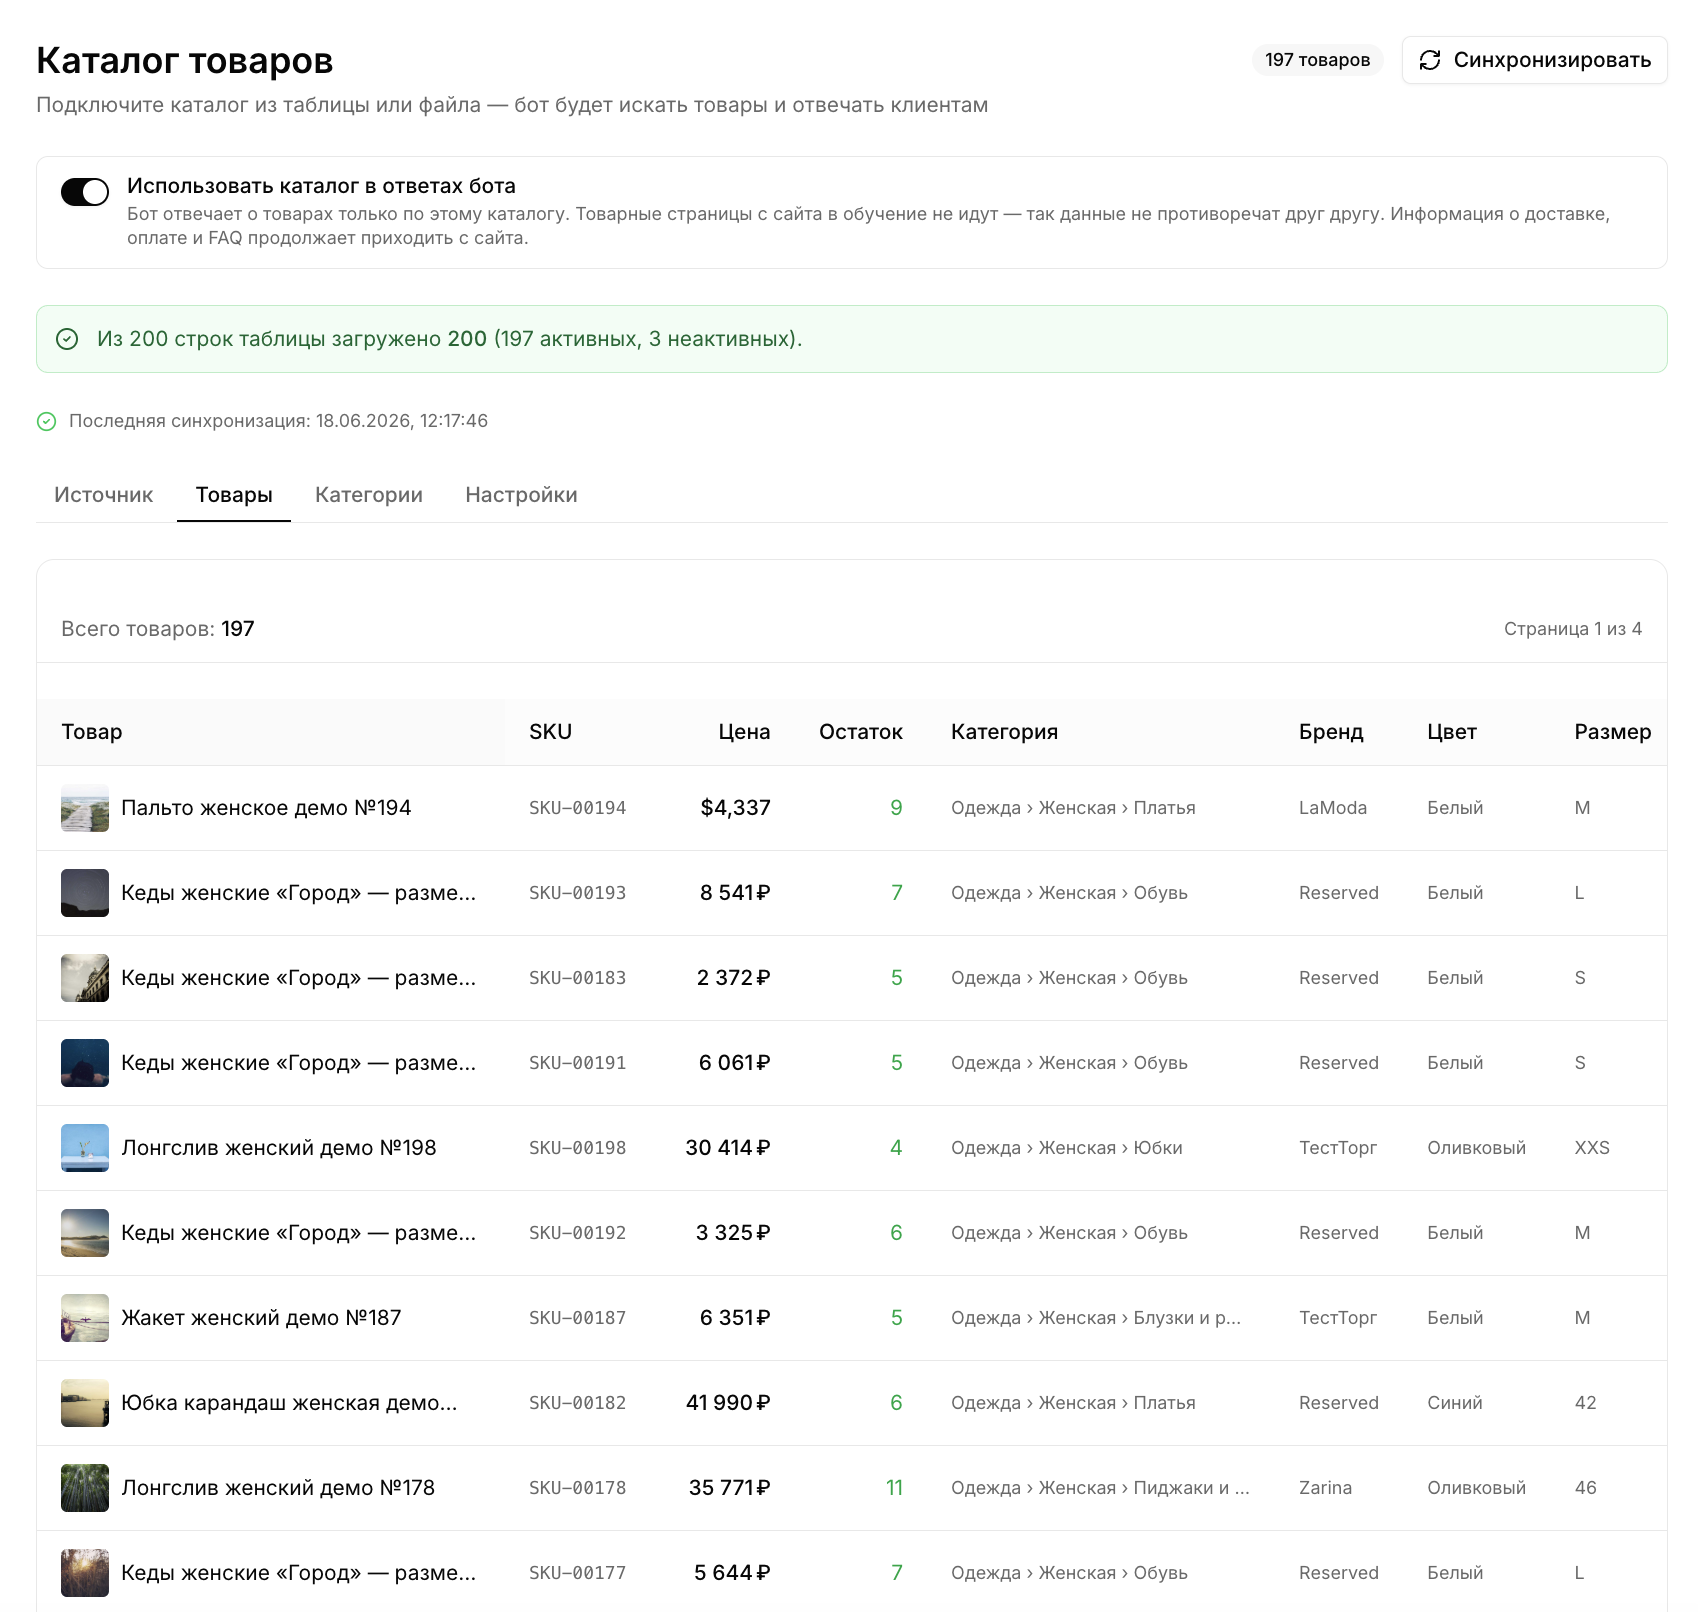Open thumbnail for SKU-00191 row
This screenshot has width=1698, height=1612.
pos(85,1063)
